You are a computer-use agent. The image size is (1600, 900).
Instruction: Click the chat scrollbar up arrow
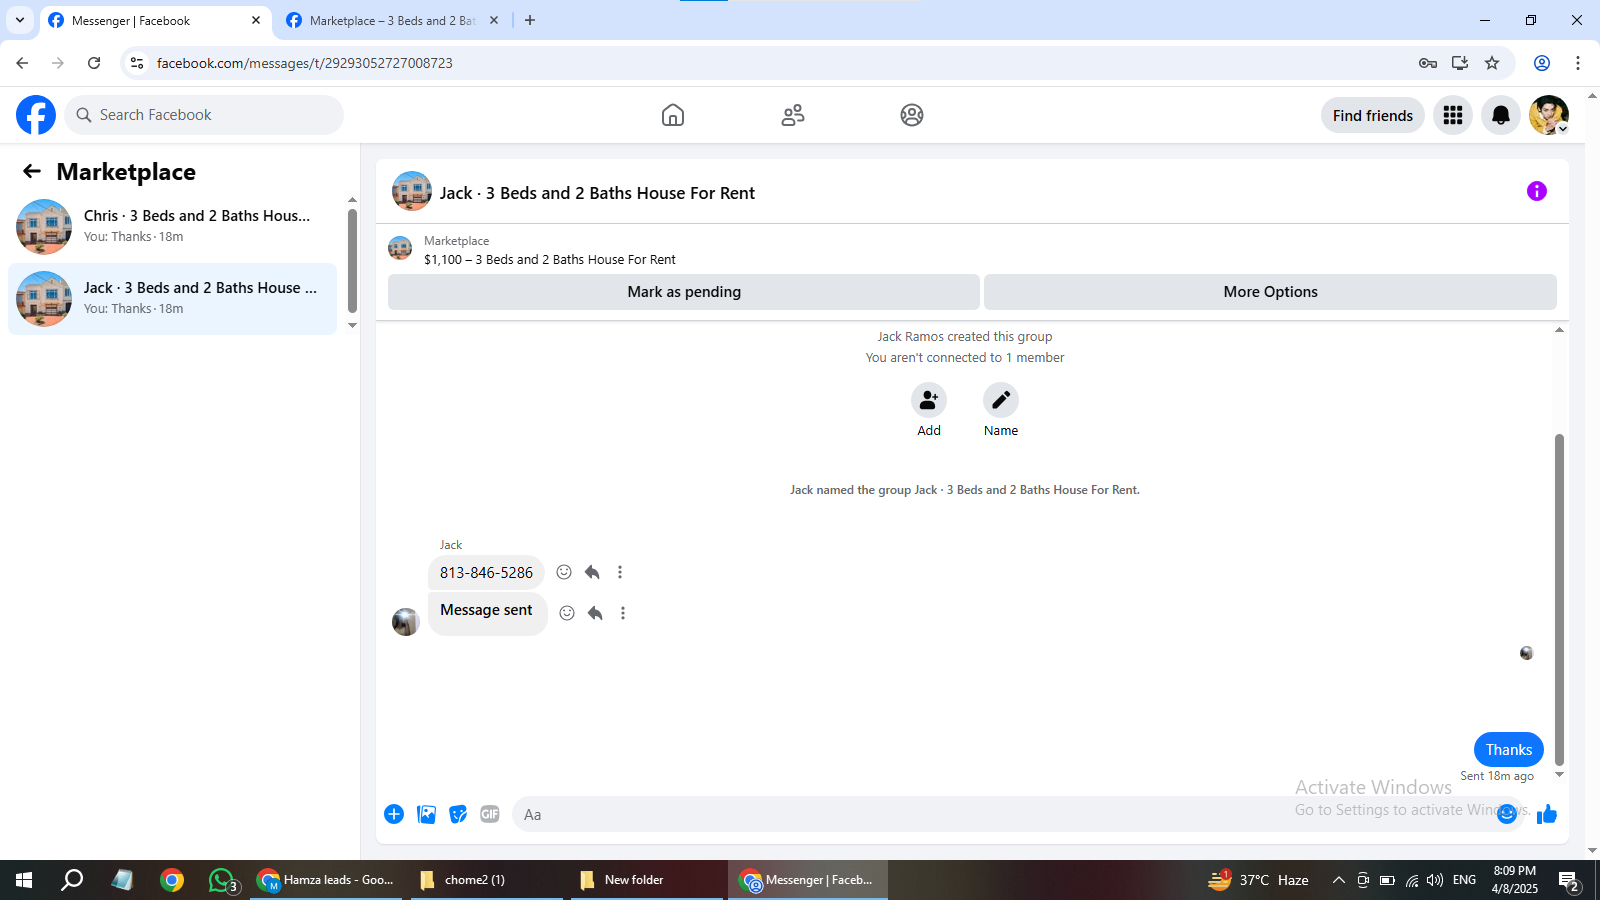click(1559, 330)
